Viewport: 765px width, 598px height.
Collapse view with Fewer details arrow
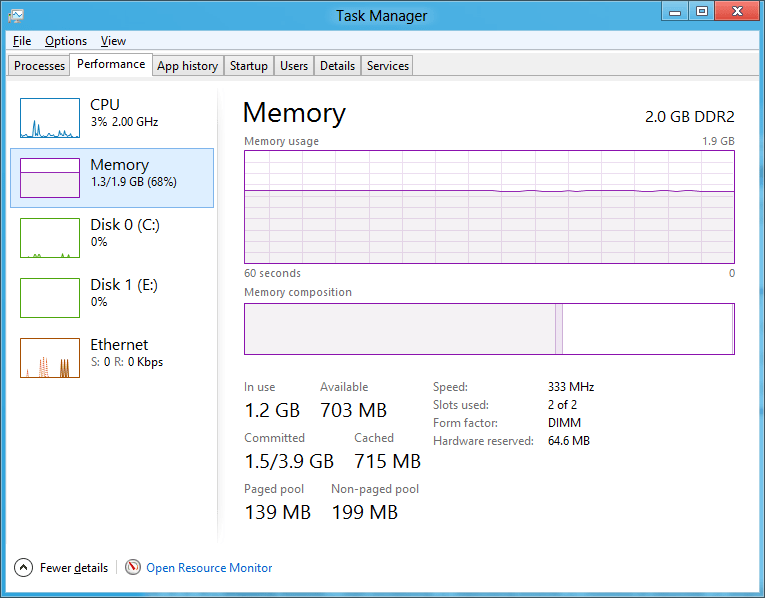click(x=23, y=567)
